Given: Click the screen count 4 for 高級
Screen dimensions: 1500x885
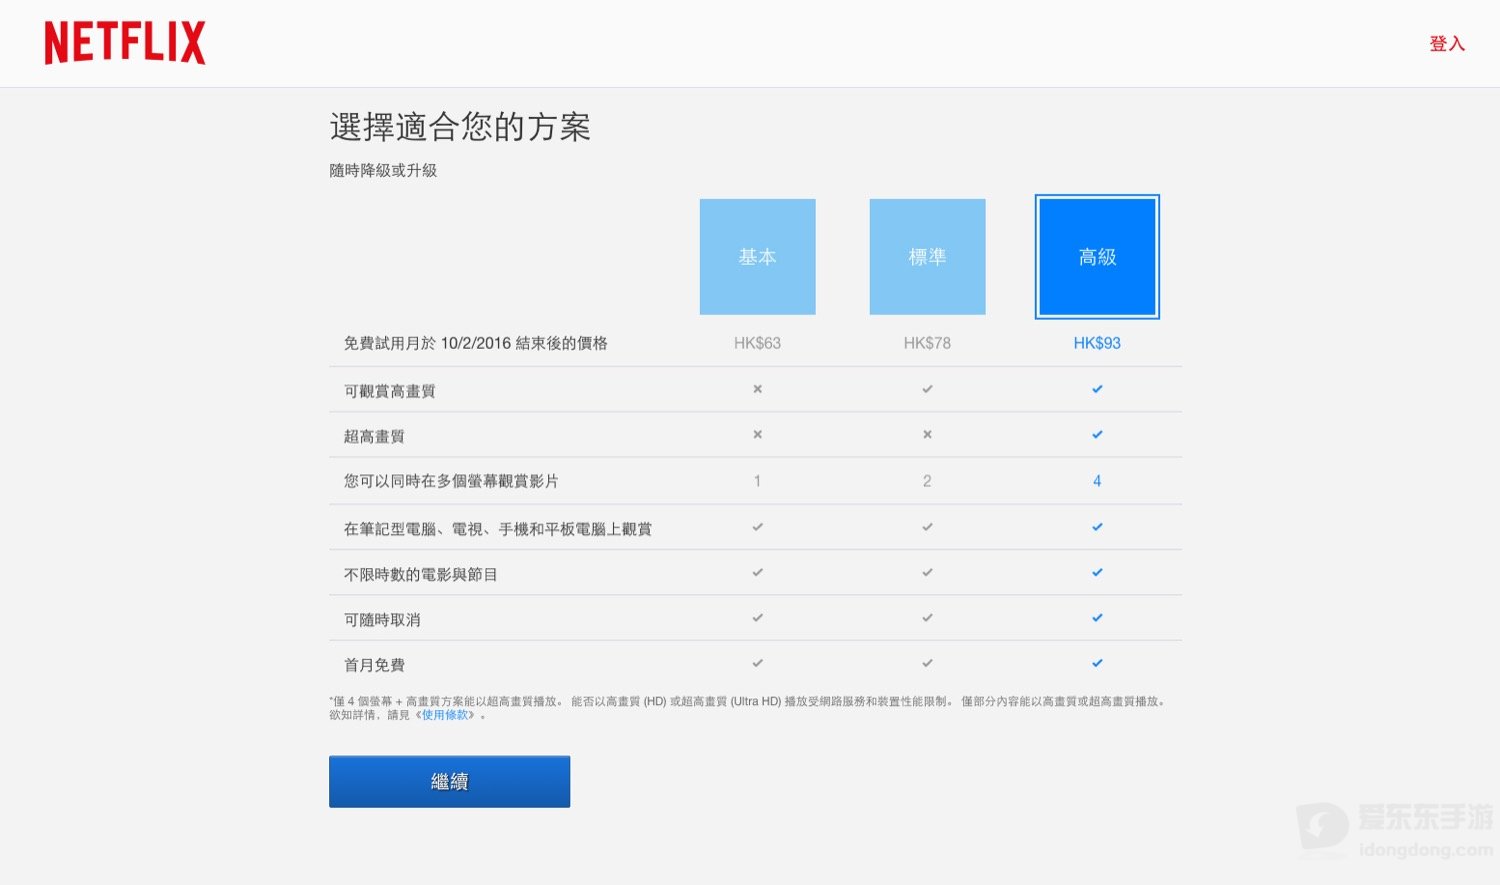Looking at the screenshot, I should 1097,481.
